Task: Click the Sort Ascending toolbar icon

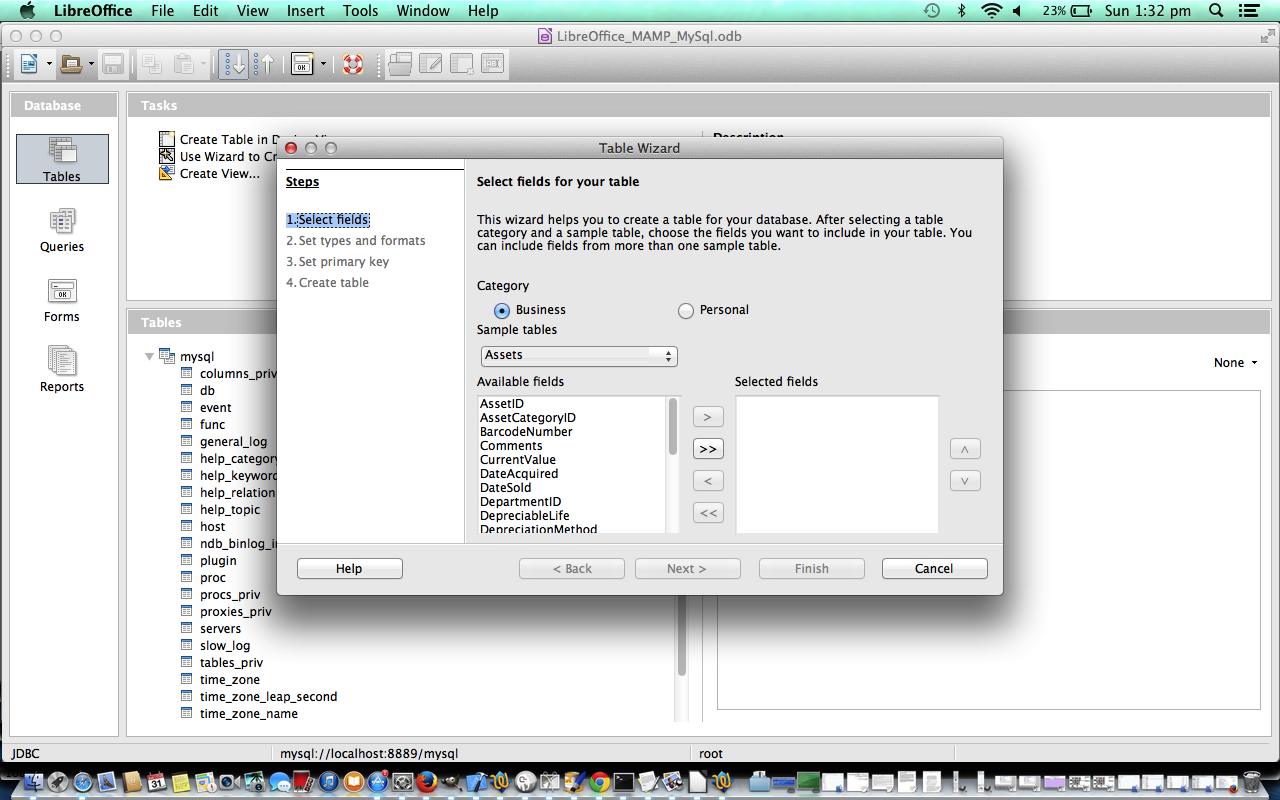Action: point(234,64)
